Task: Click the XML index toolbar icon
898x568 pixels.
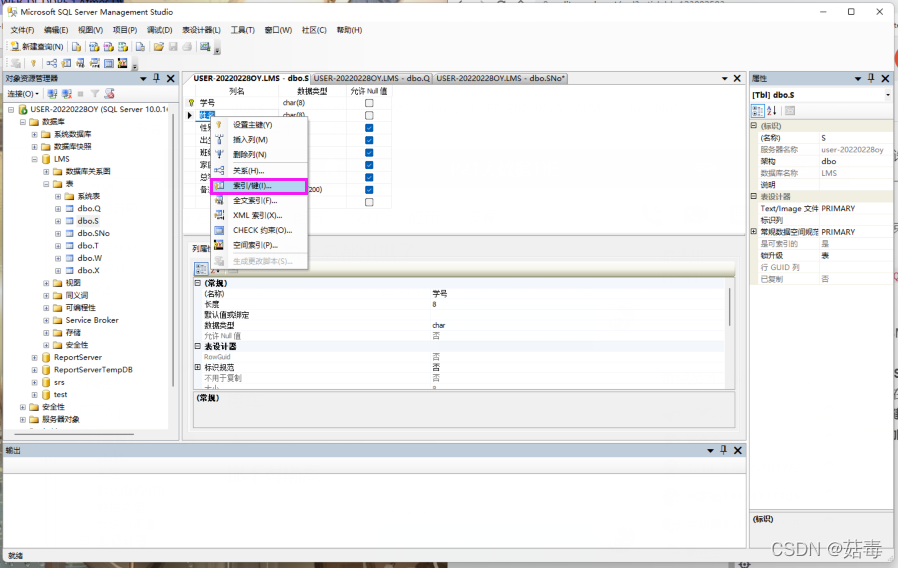Action: pyautogui.click(x=94, y=63)
